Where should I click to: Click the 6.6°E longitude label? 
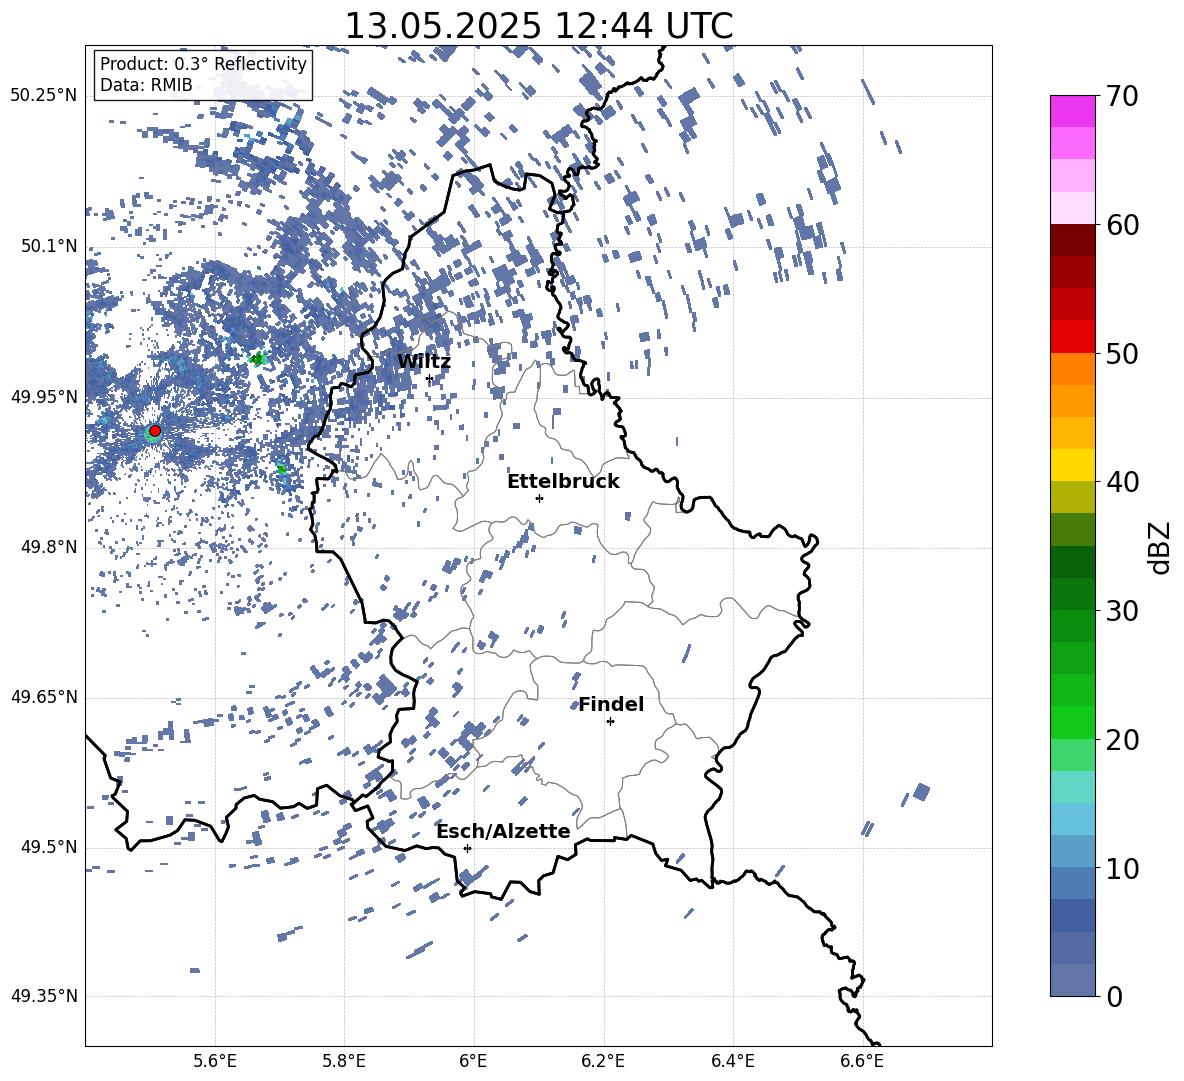pyautogui.click(x=862, y=1061)
